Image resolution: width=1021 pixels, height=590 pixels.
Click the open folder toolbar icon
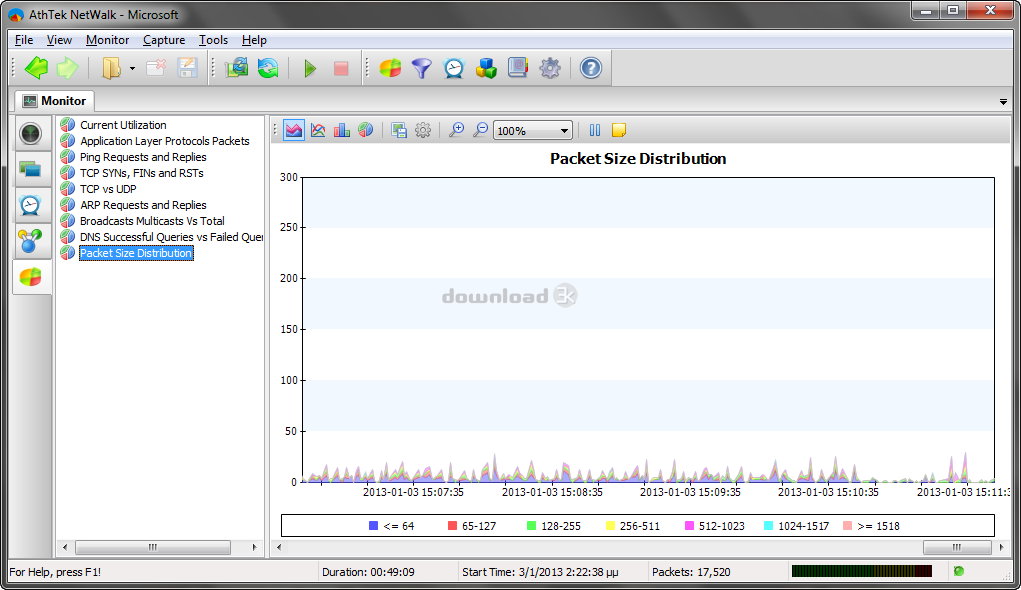[x=111, y=68]
